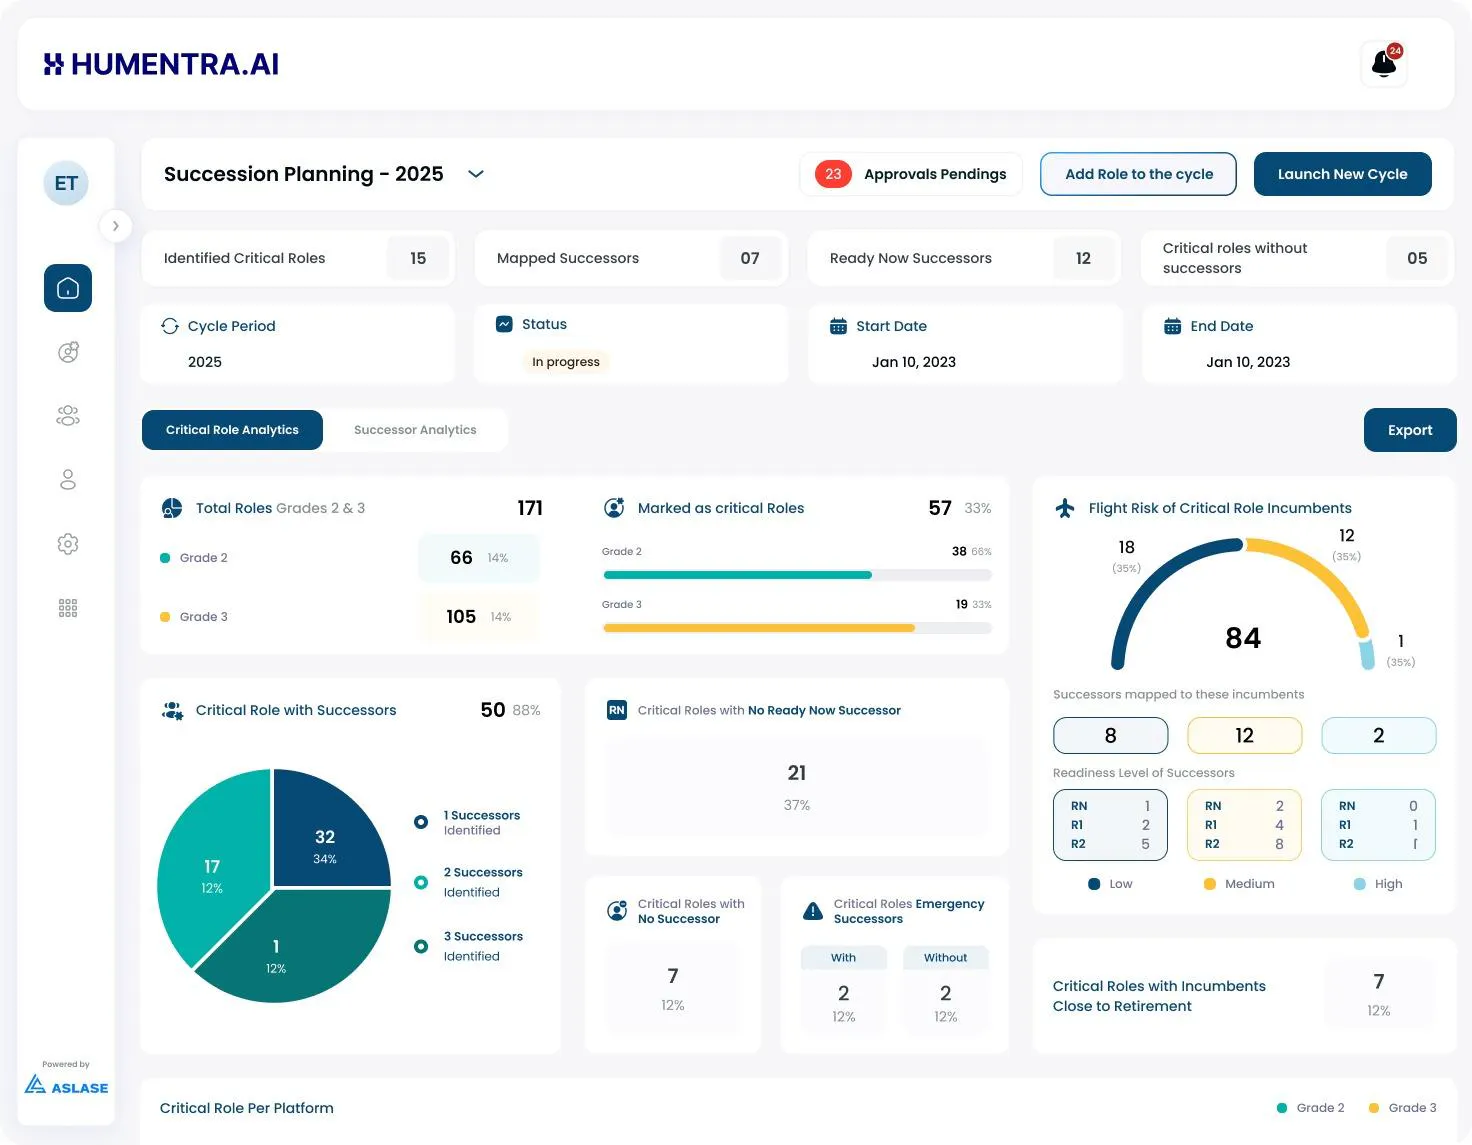
Task: Click the low-risk successors box 8
Action: tap(1110, 736)
